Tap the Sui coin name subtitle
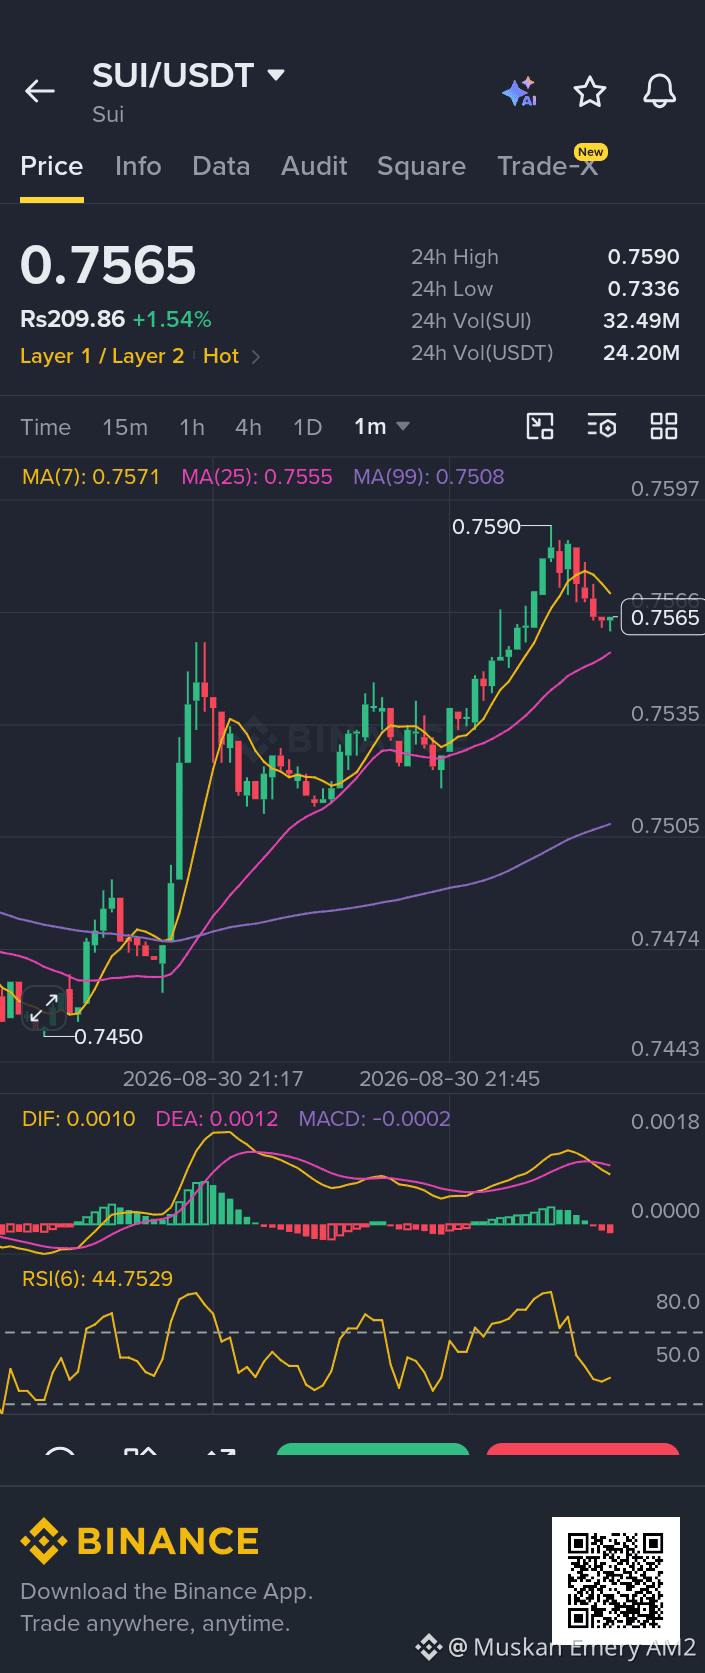 [108, 115]
